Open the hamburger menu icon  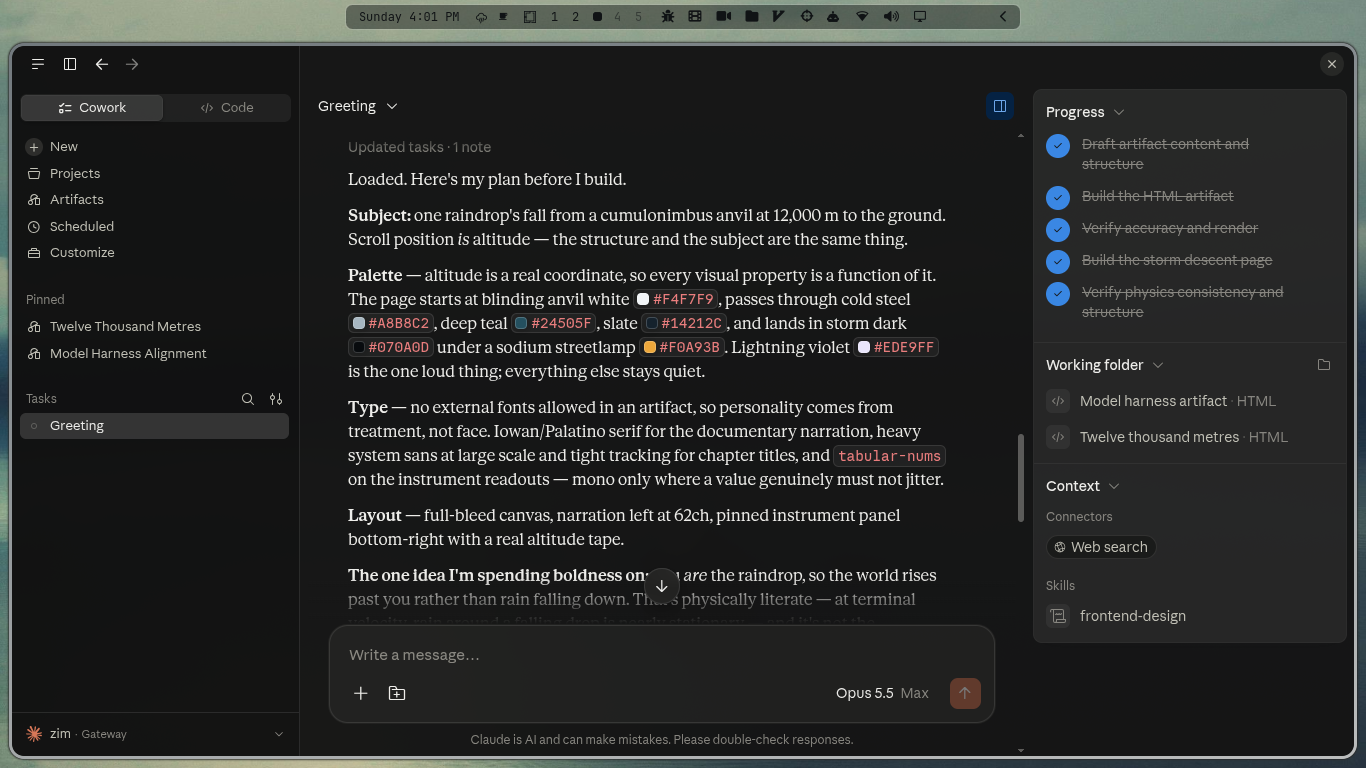[x=38, y=64]
